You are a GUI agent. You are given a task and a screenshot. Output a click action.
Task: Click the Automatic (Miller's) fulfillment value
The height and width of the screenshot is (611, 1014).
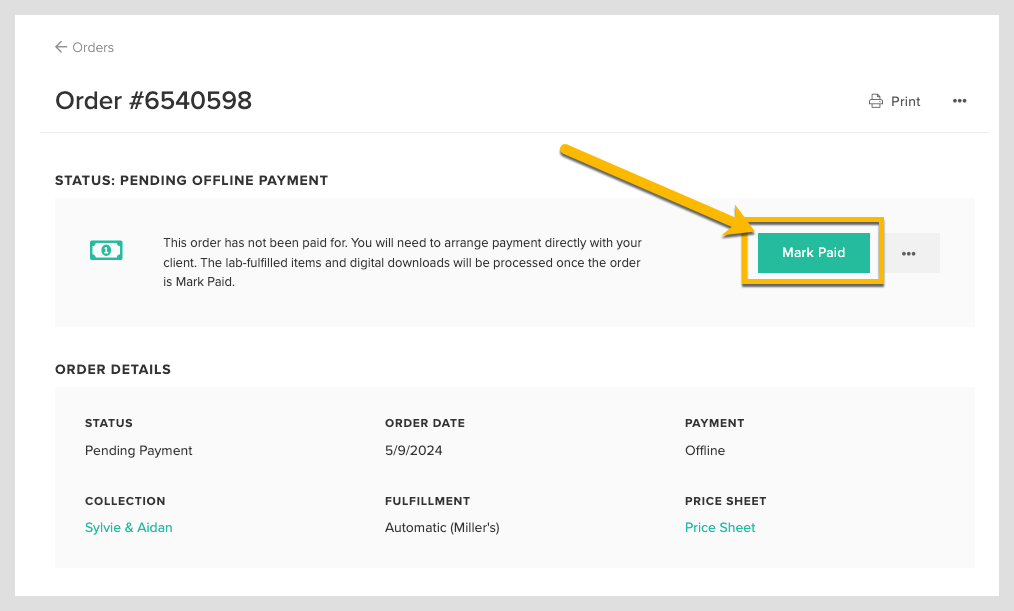(x=442, y=527)
